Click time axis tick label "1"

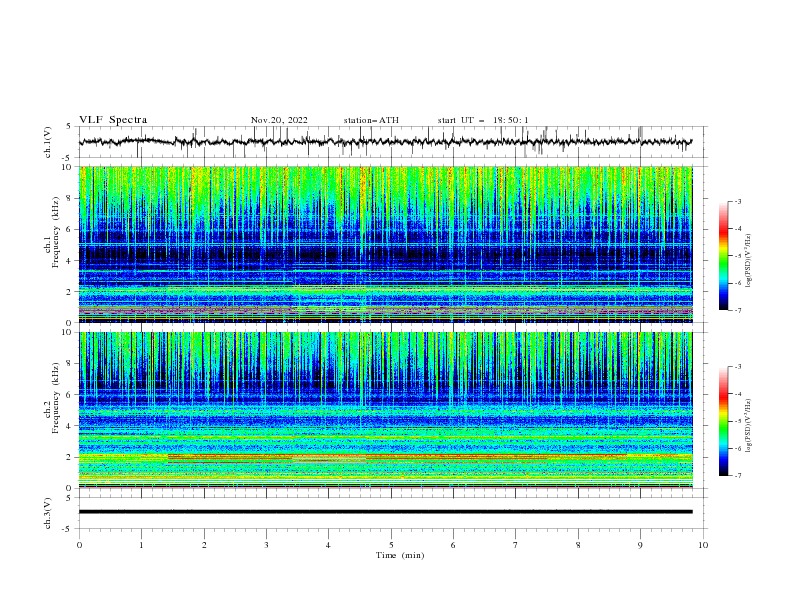coord(141,545)
